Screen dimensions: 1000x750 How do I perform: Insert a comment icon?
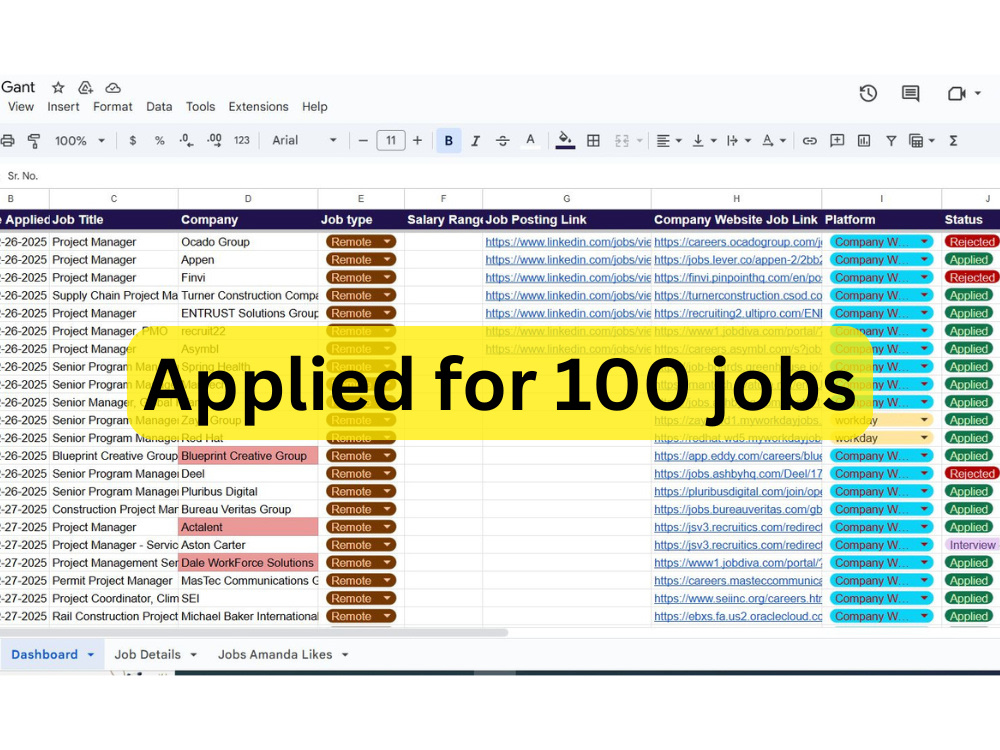pyautogui.click(x=837, y=141)
